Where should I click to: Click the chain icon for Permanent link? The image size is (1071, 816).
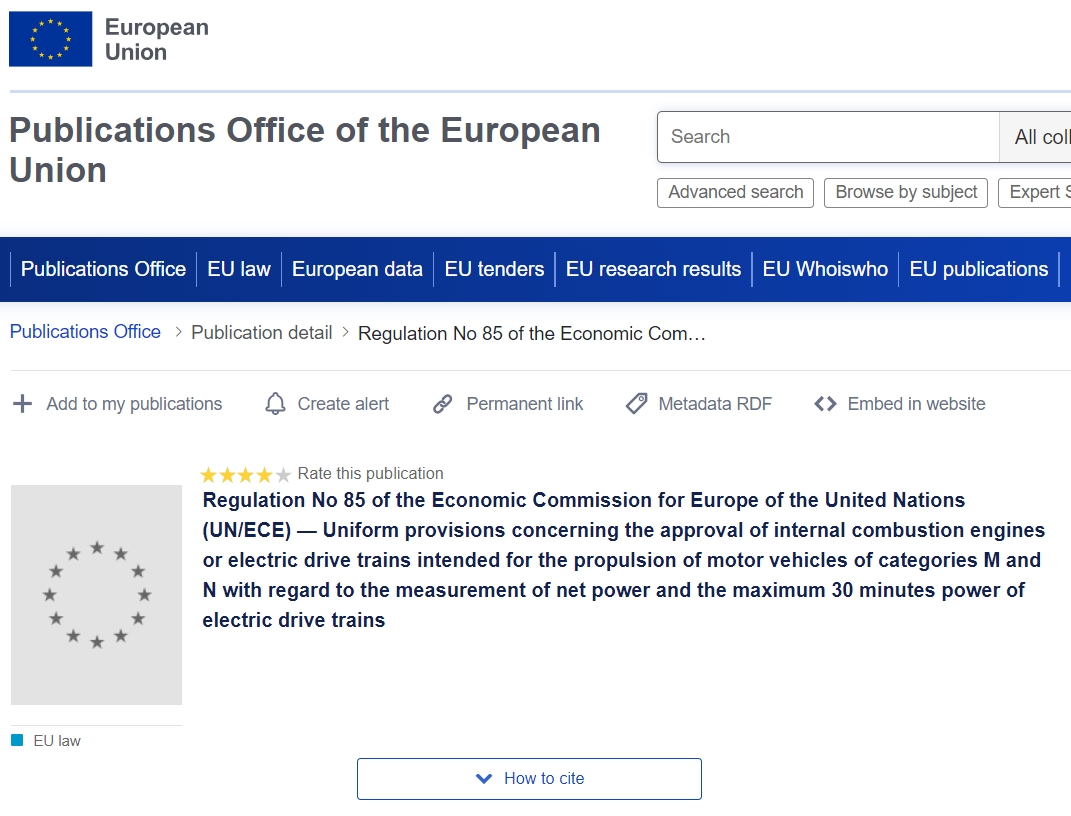[443, 404]
